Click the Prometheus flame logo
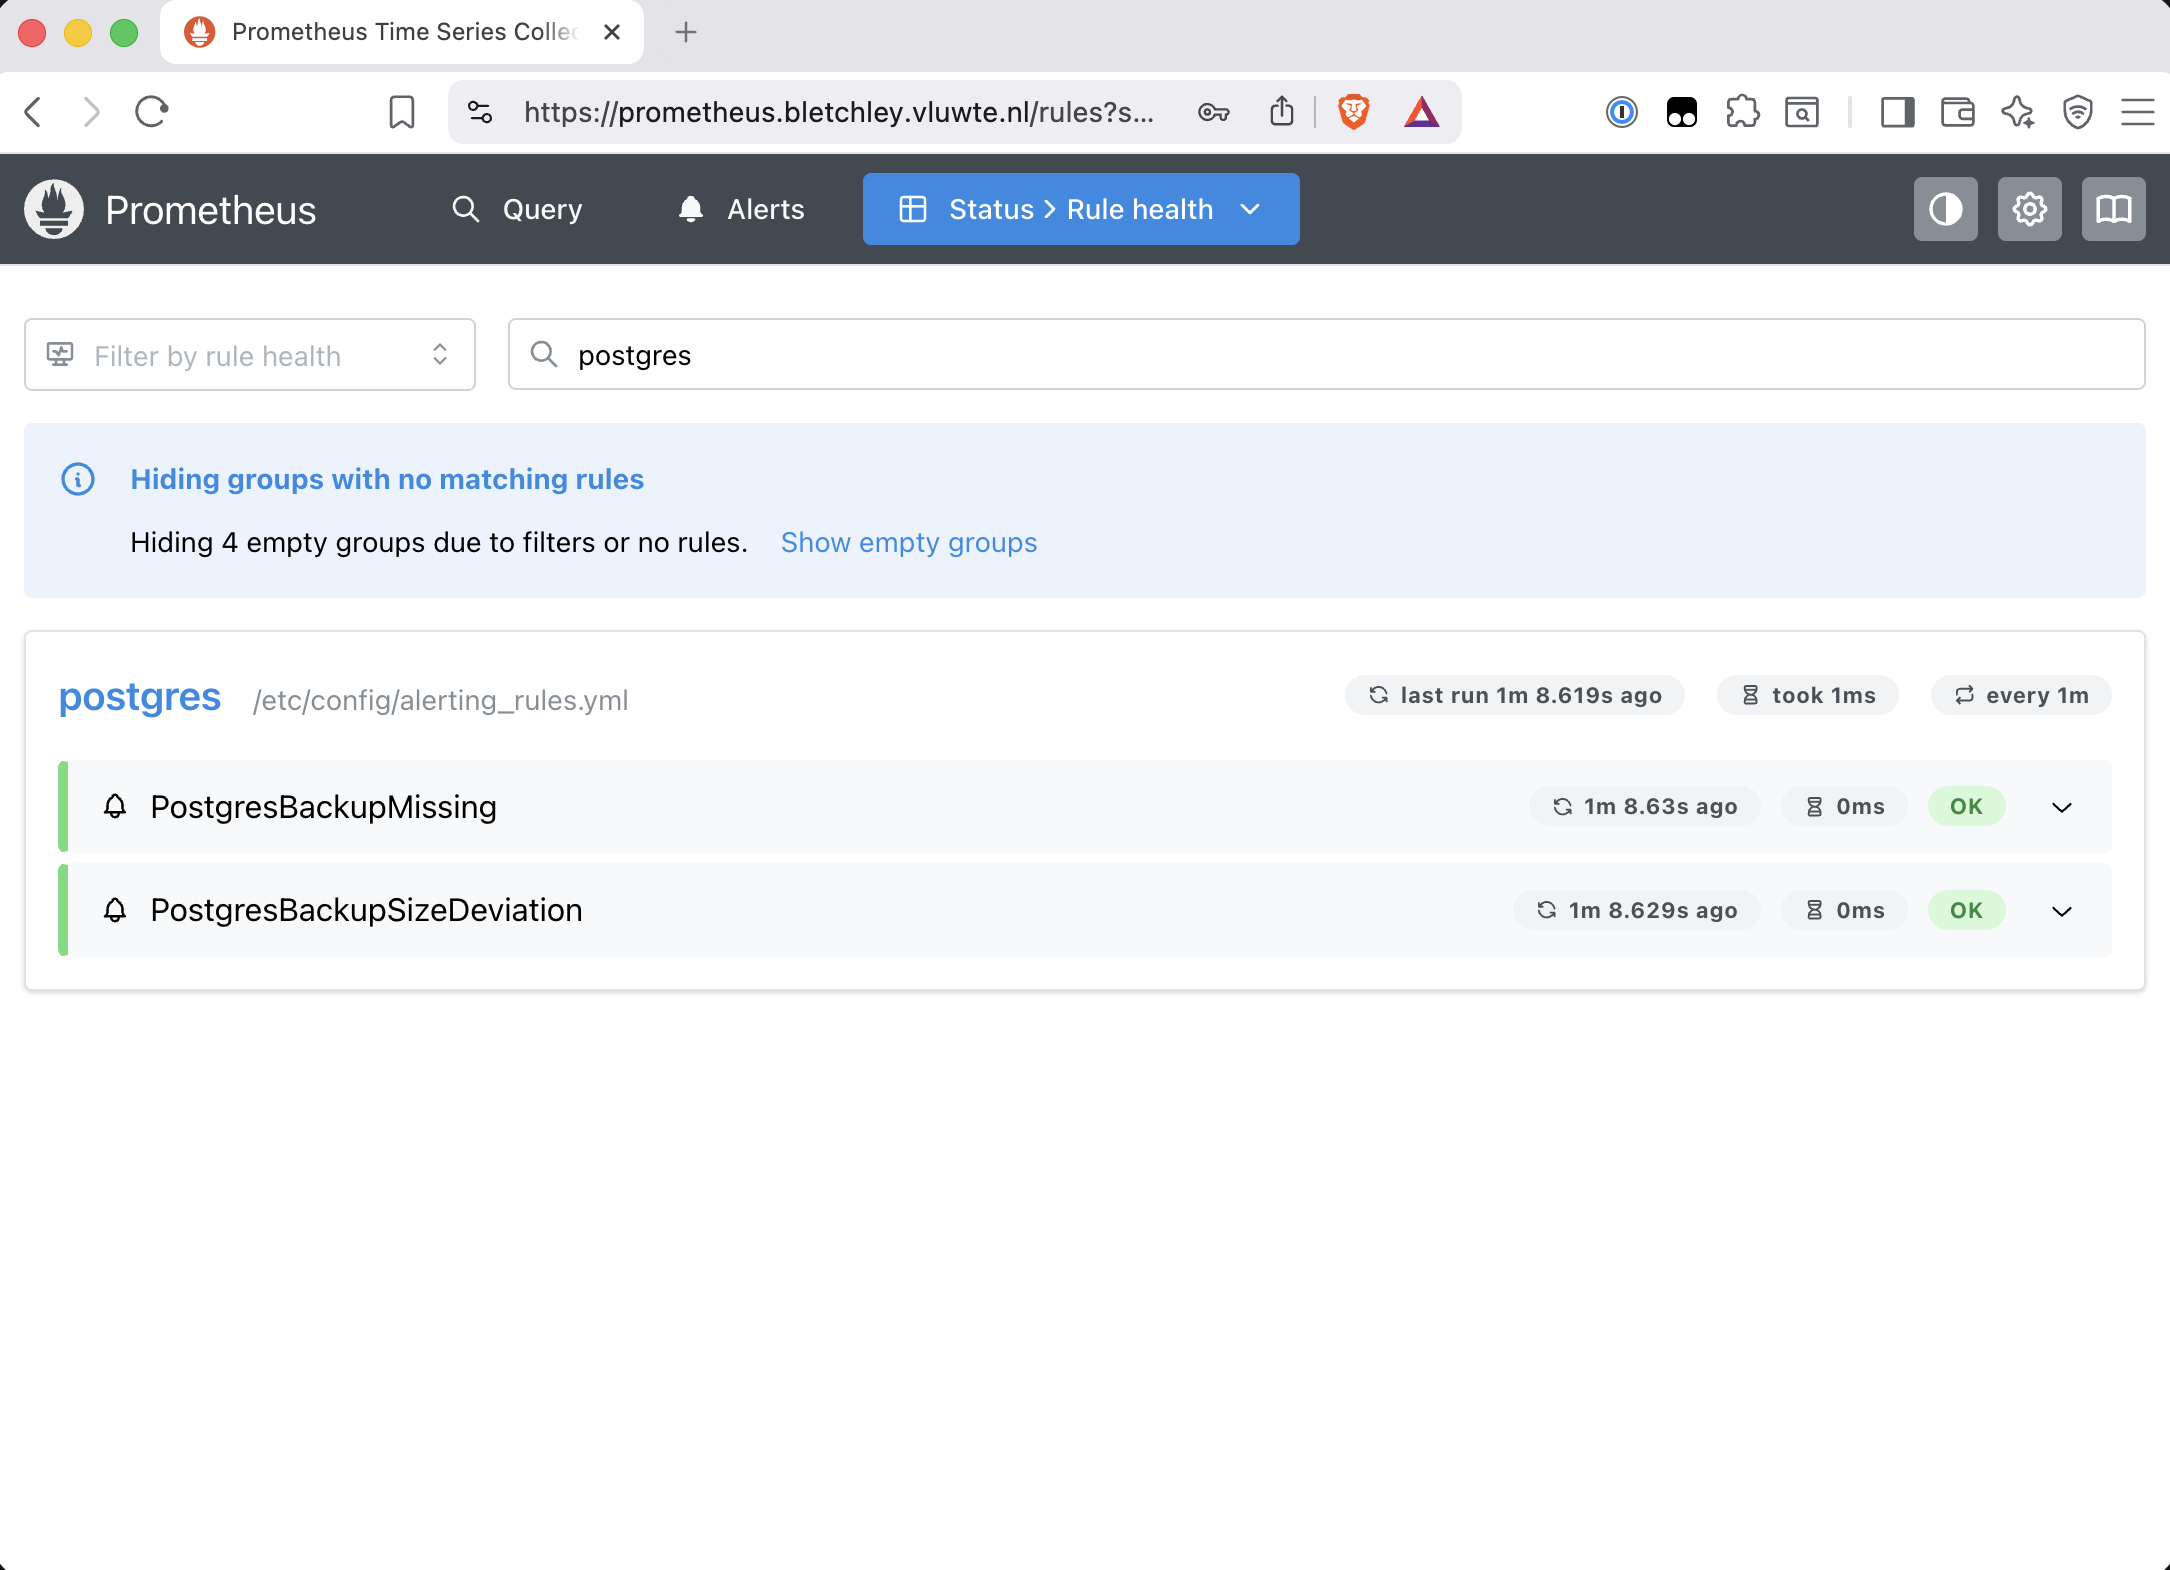The image size is (2170, 1570). click(54, 209)
